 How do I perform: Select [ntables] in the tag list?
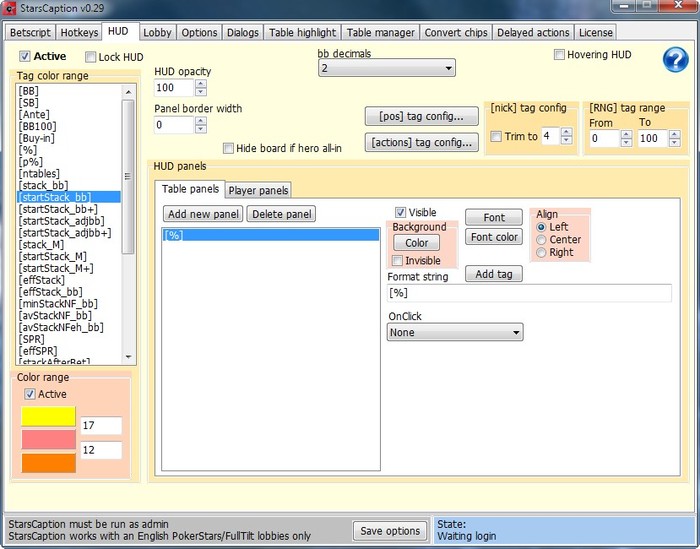click(x=39, y=174)
